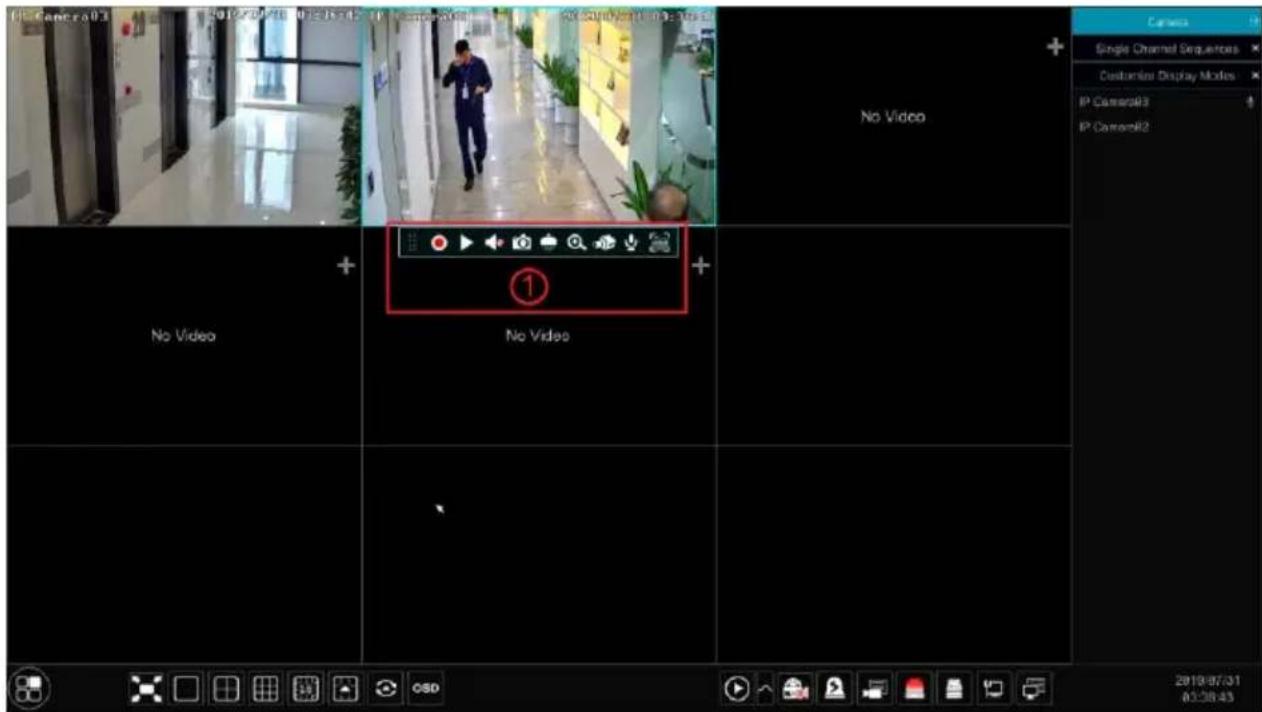Open playback with the circled play icon
This screenshot has height=712, width=1262.
click(737, 688)
